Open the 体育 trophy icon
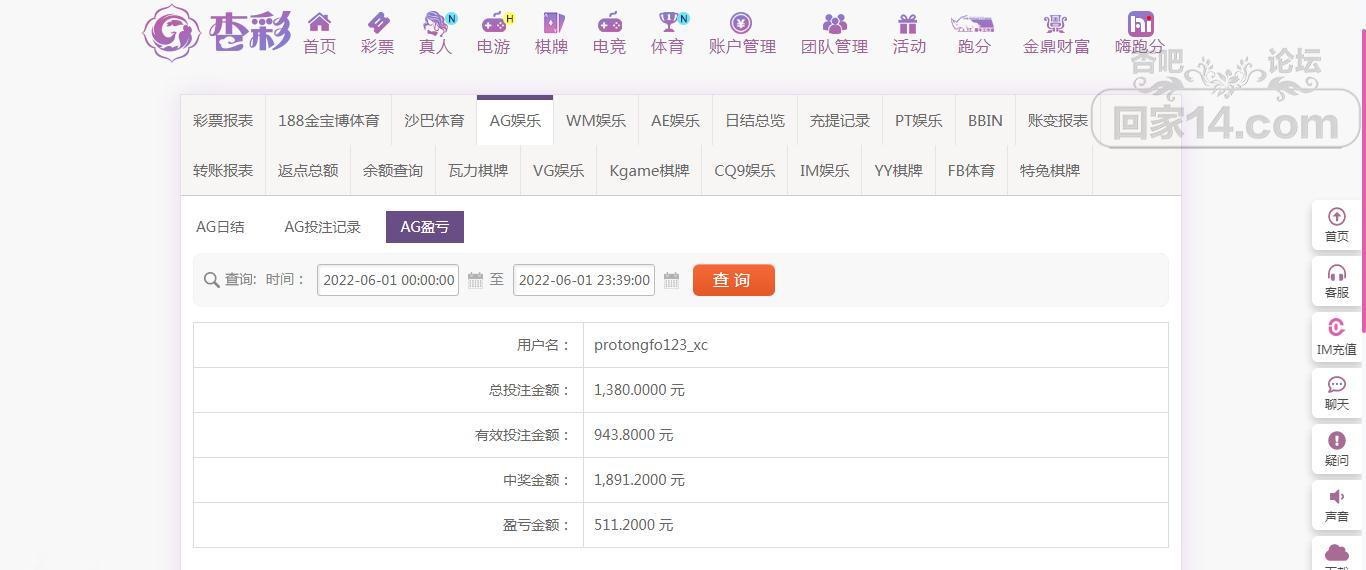Screen dimensions: 1366x570 pyautogui.click(x=667, y=23)
